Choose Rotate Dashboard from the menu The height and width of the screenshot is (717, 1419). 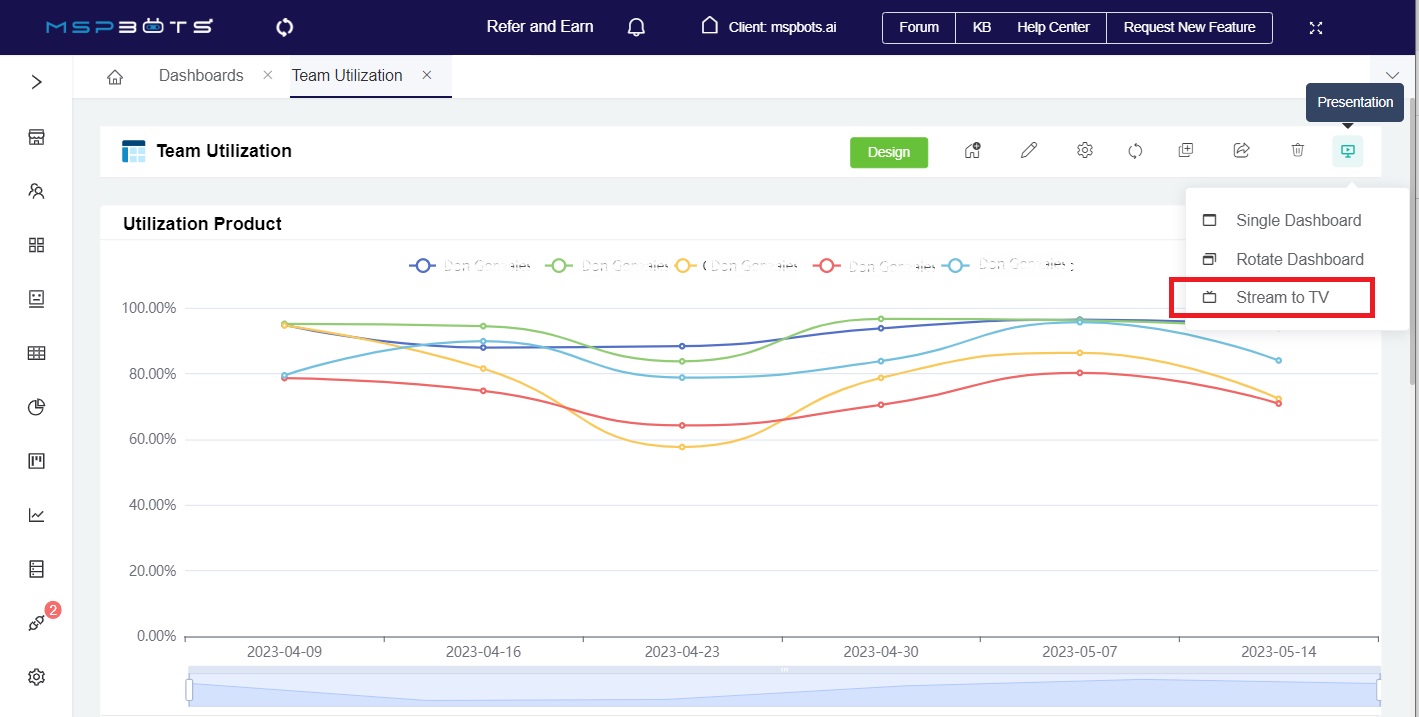tap(1299, 259)
